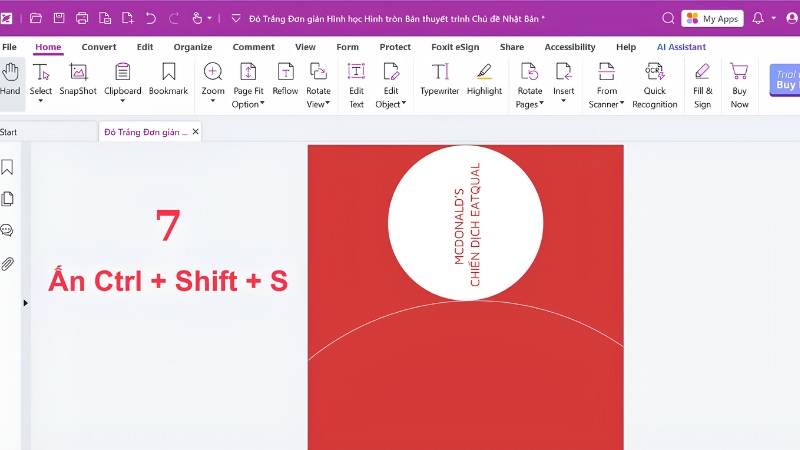800x450 pixels.
Task: Switch to the Convert tab
Action: pyautogui.click(x=98, y=47)
